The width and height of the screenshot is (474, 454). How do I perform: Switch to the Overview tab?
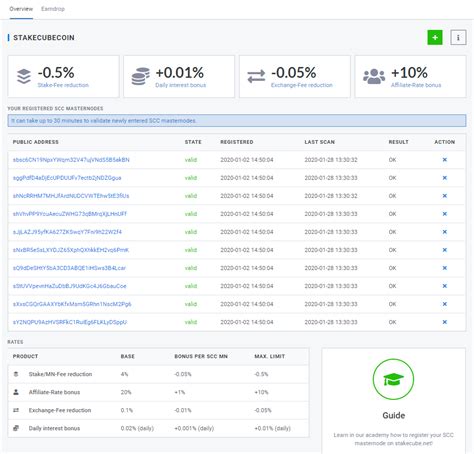[x=21, y=9]
